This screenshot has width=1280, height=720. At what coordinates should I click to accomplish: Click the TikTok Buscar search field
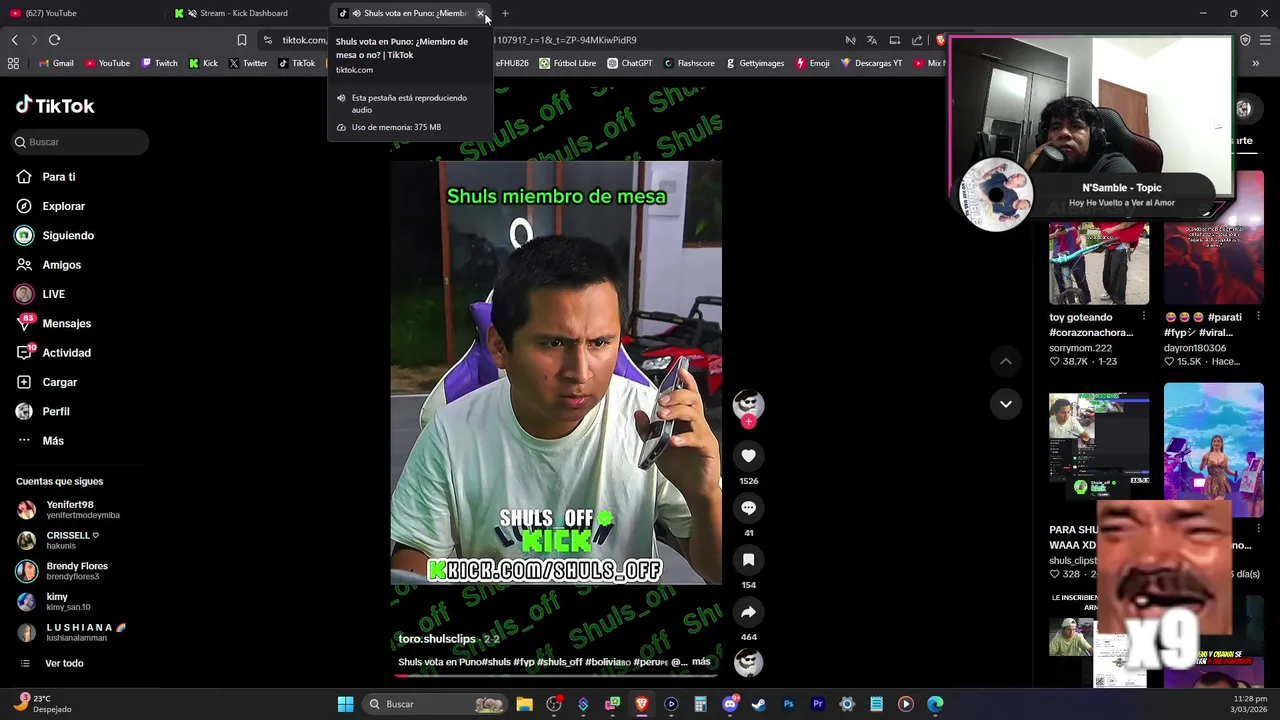pyautogui.click(x=80, y=142)
